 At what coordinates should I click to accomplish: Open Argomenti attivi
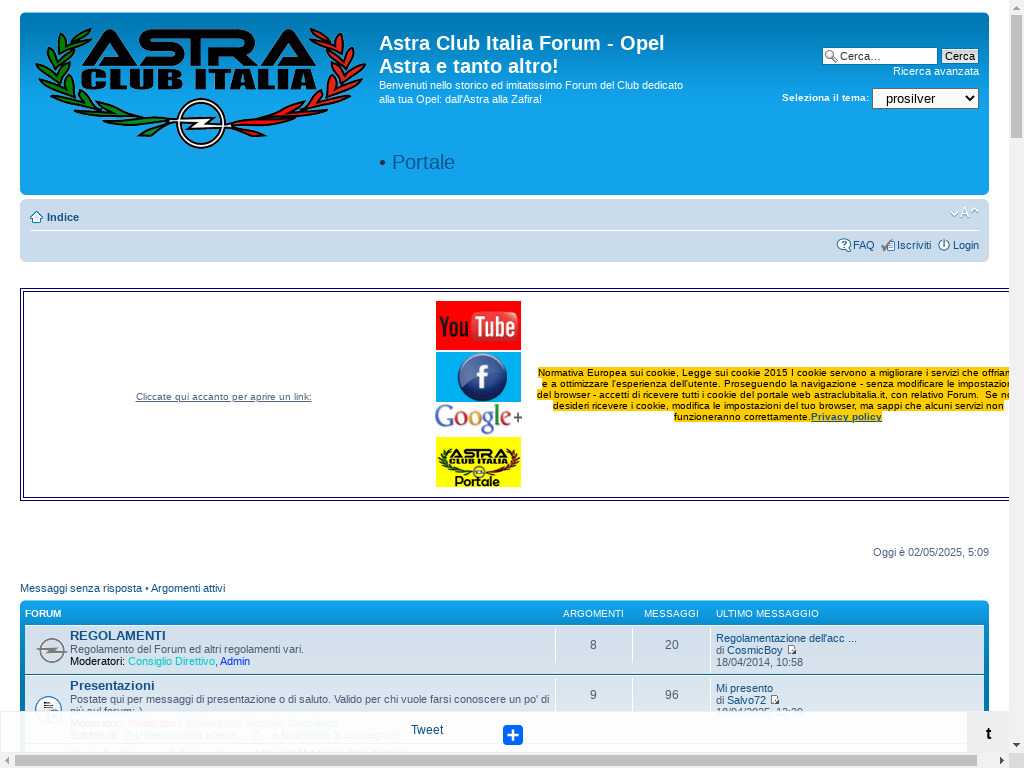pyautogui.click(x=188, y=588)
